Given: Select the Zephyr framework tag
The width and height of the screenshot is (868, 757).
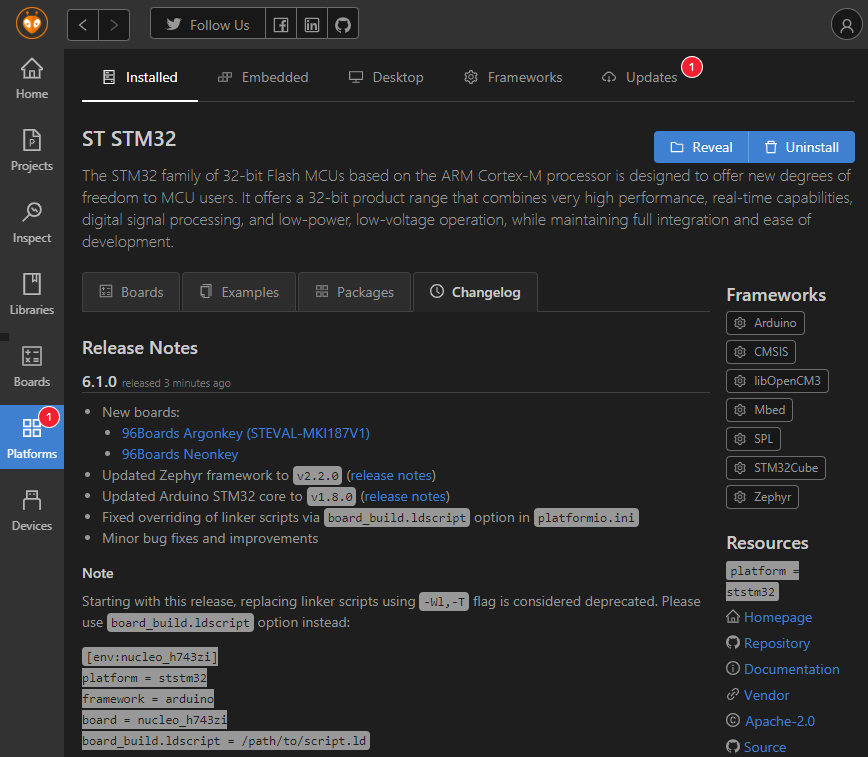Looking at the screenshot, I should [x=762, y=497].
